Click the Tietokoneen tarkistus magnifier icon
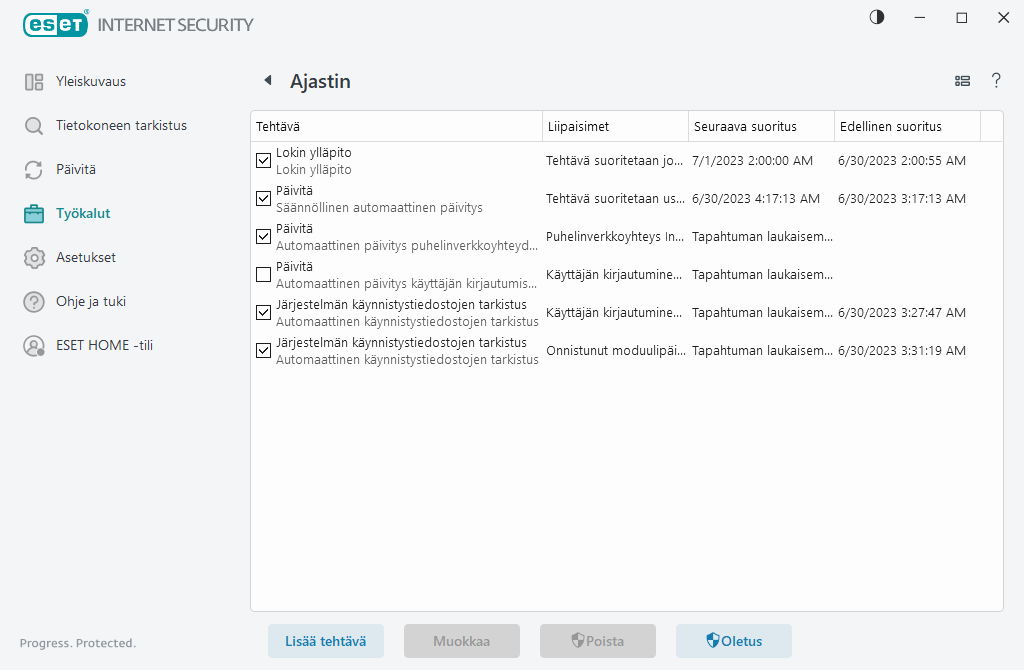This screenshot has width=1024, height=670. point(34,126)
